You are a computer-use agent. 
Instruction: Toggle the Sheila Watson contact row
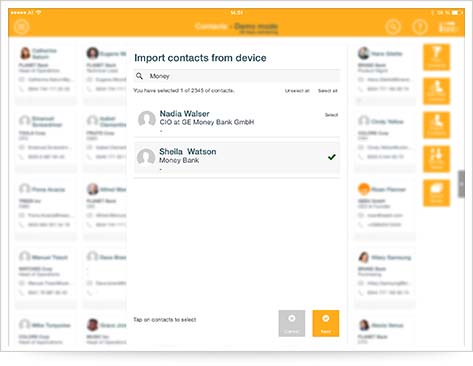click(237, 158)
